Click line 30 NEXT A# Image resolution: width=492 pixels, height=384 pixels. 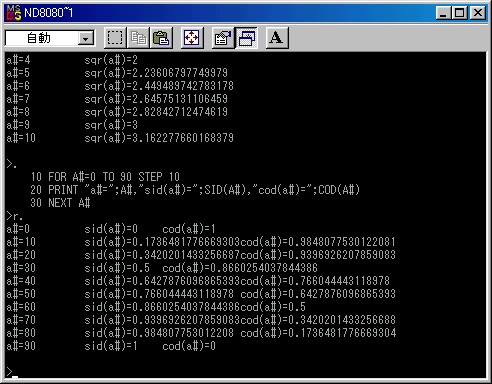click(x=60, y=203)
